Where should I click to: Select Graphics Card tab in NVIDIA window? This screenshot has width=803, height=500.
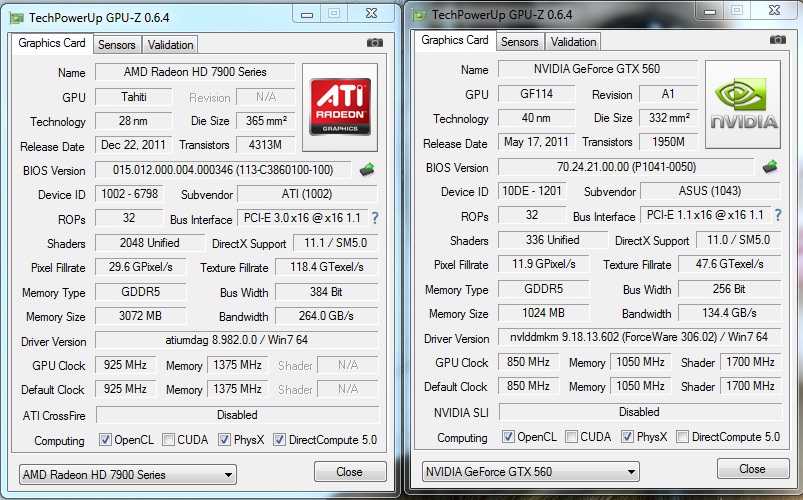pos(455,40)
